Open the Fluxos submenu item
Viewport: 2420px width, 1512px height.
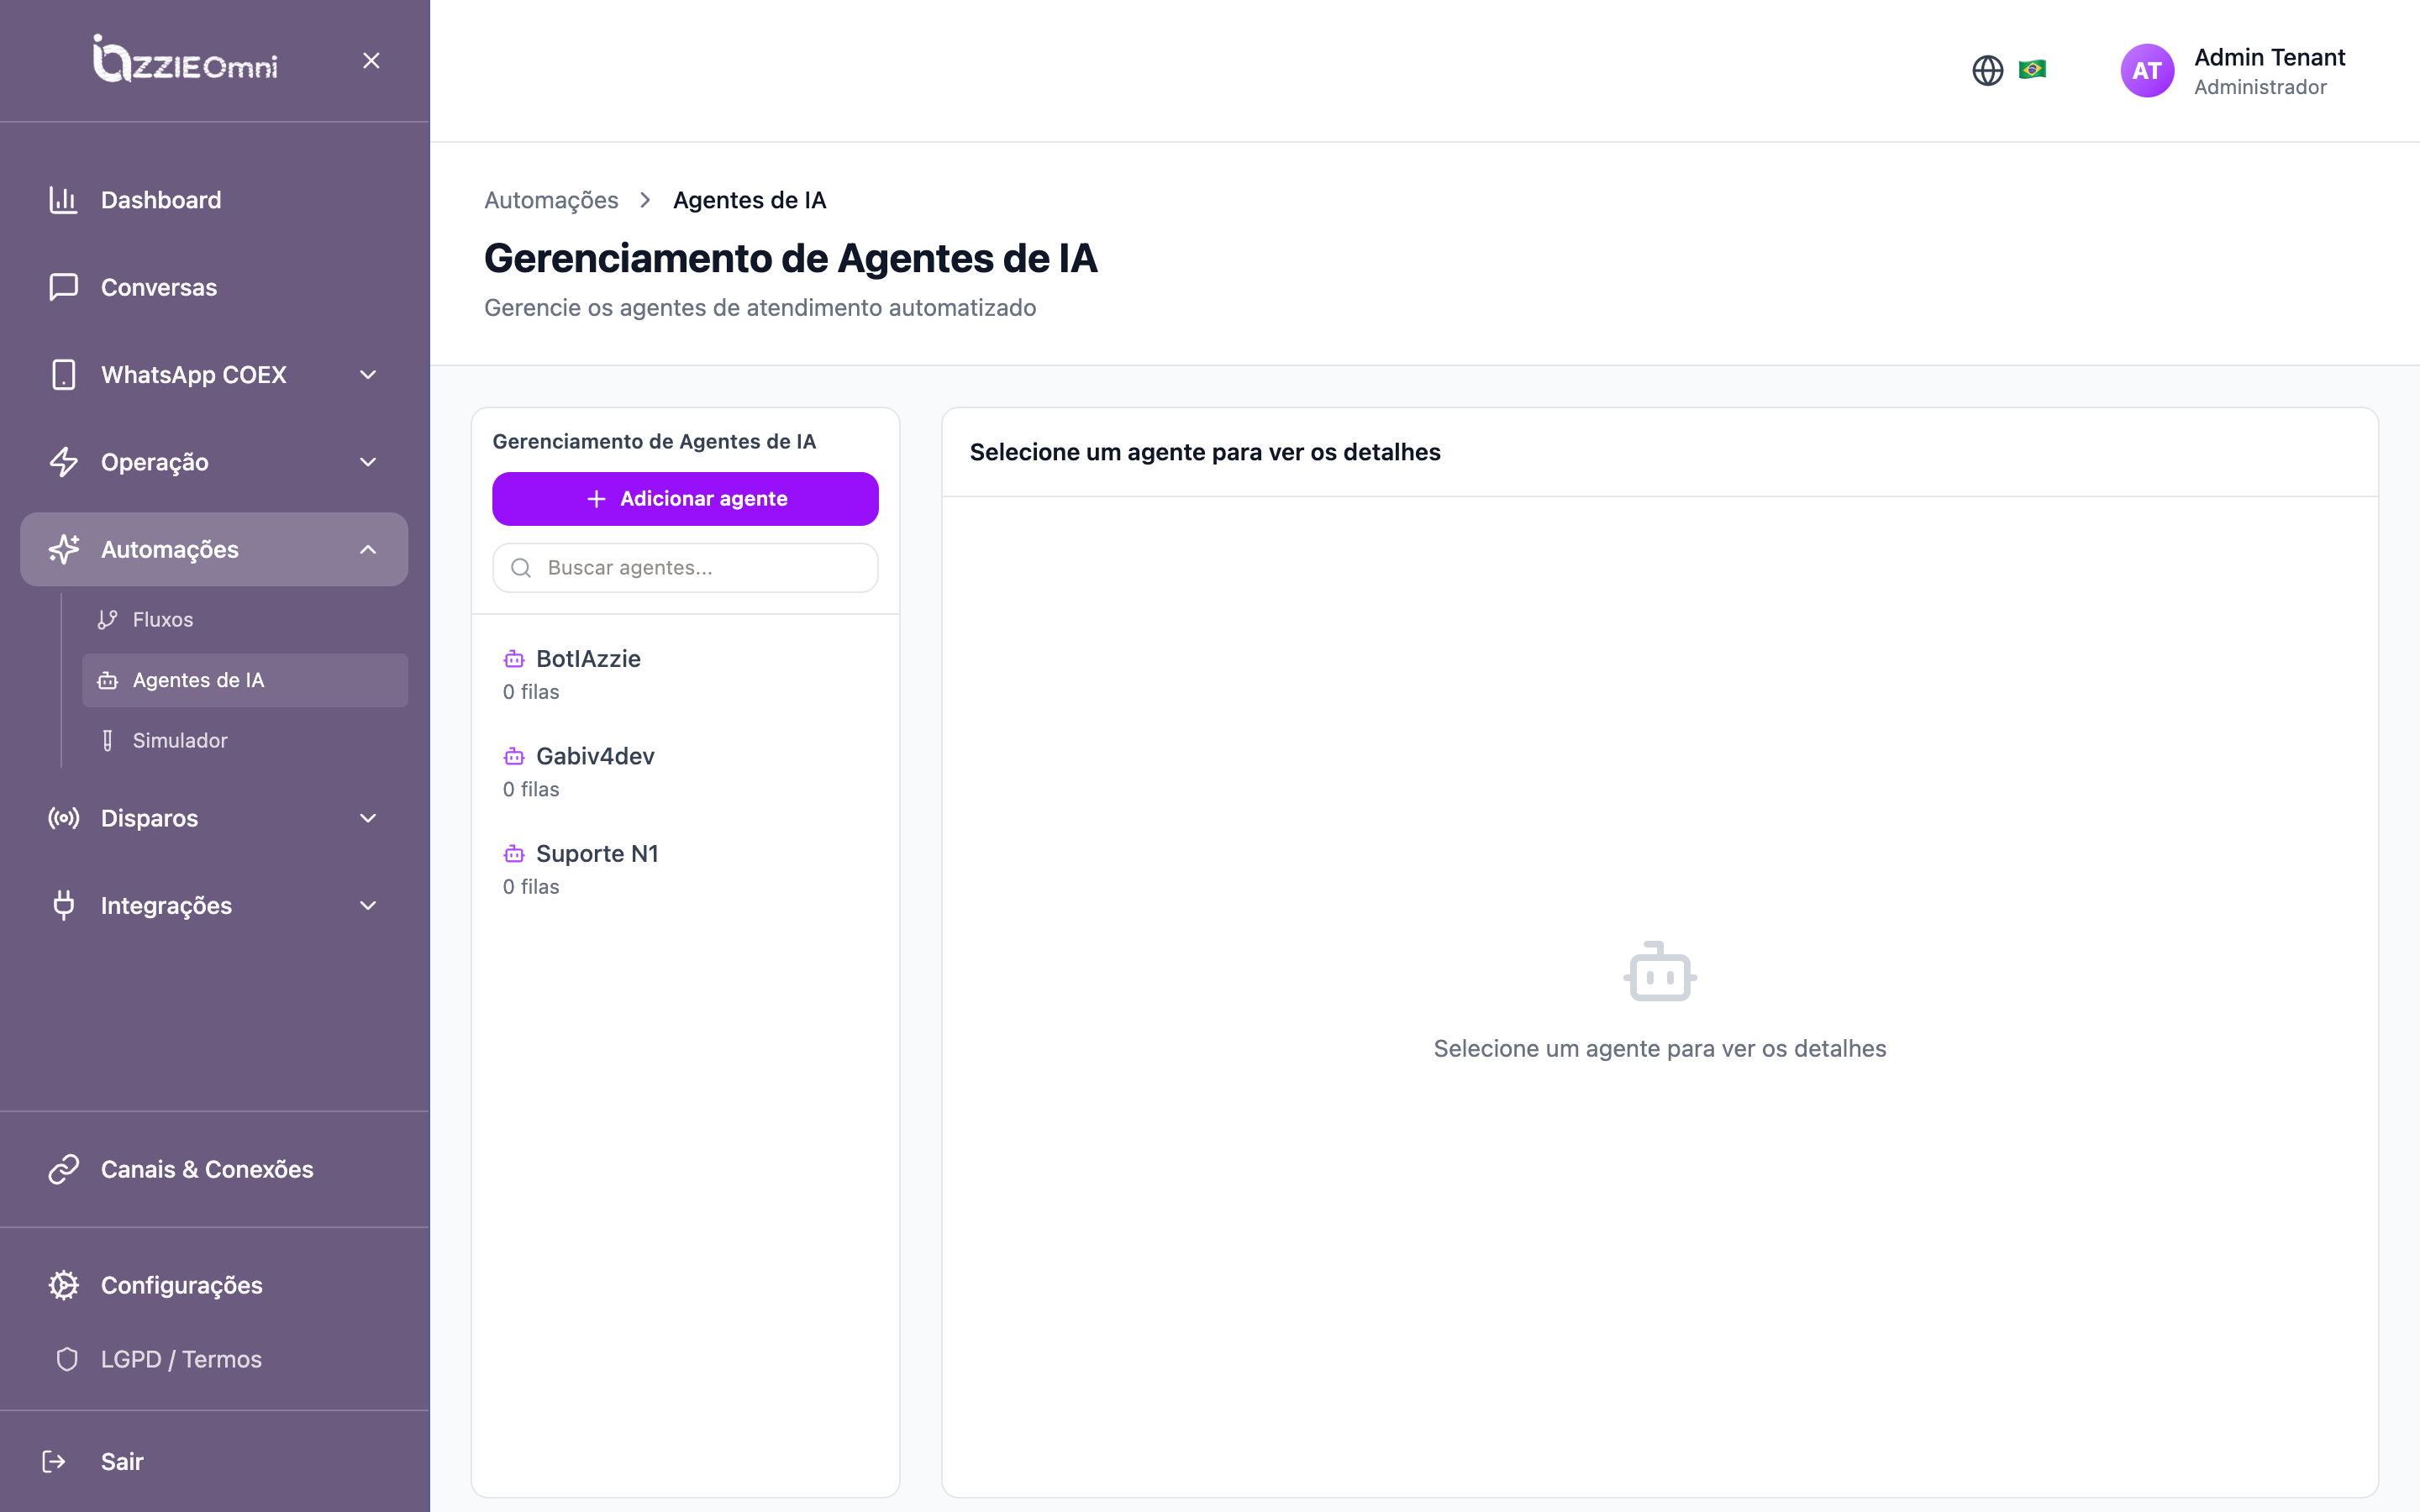pos(245,620)
